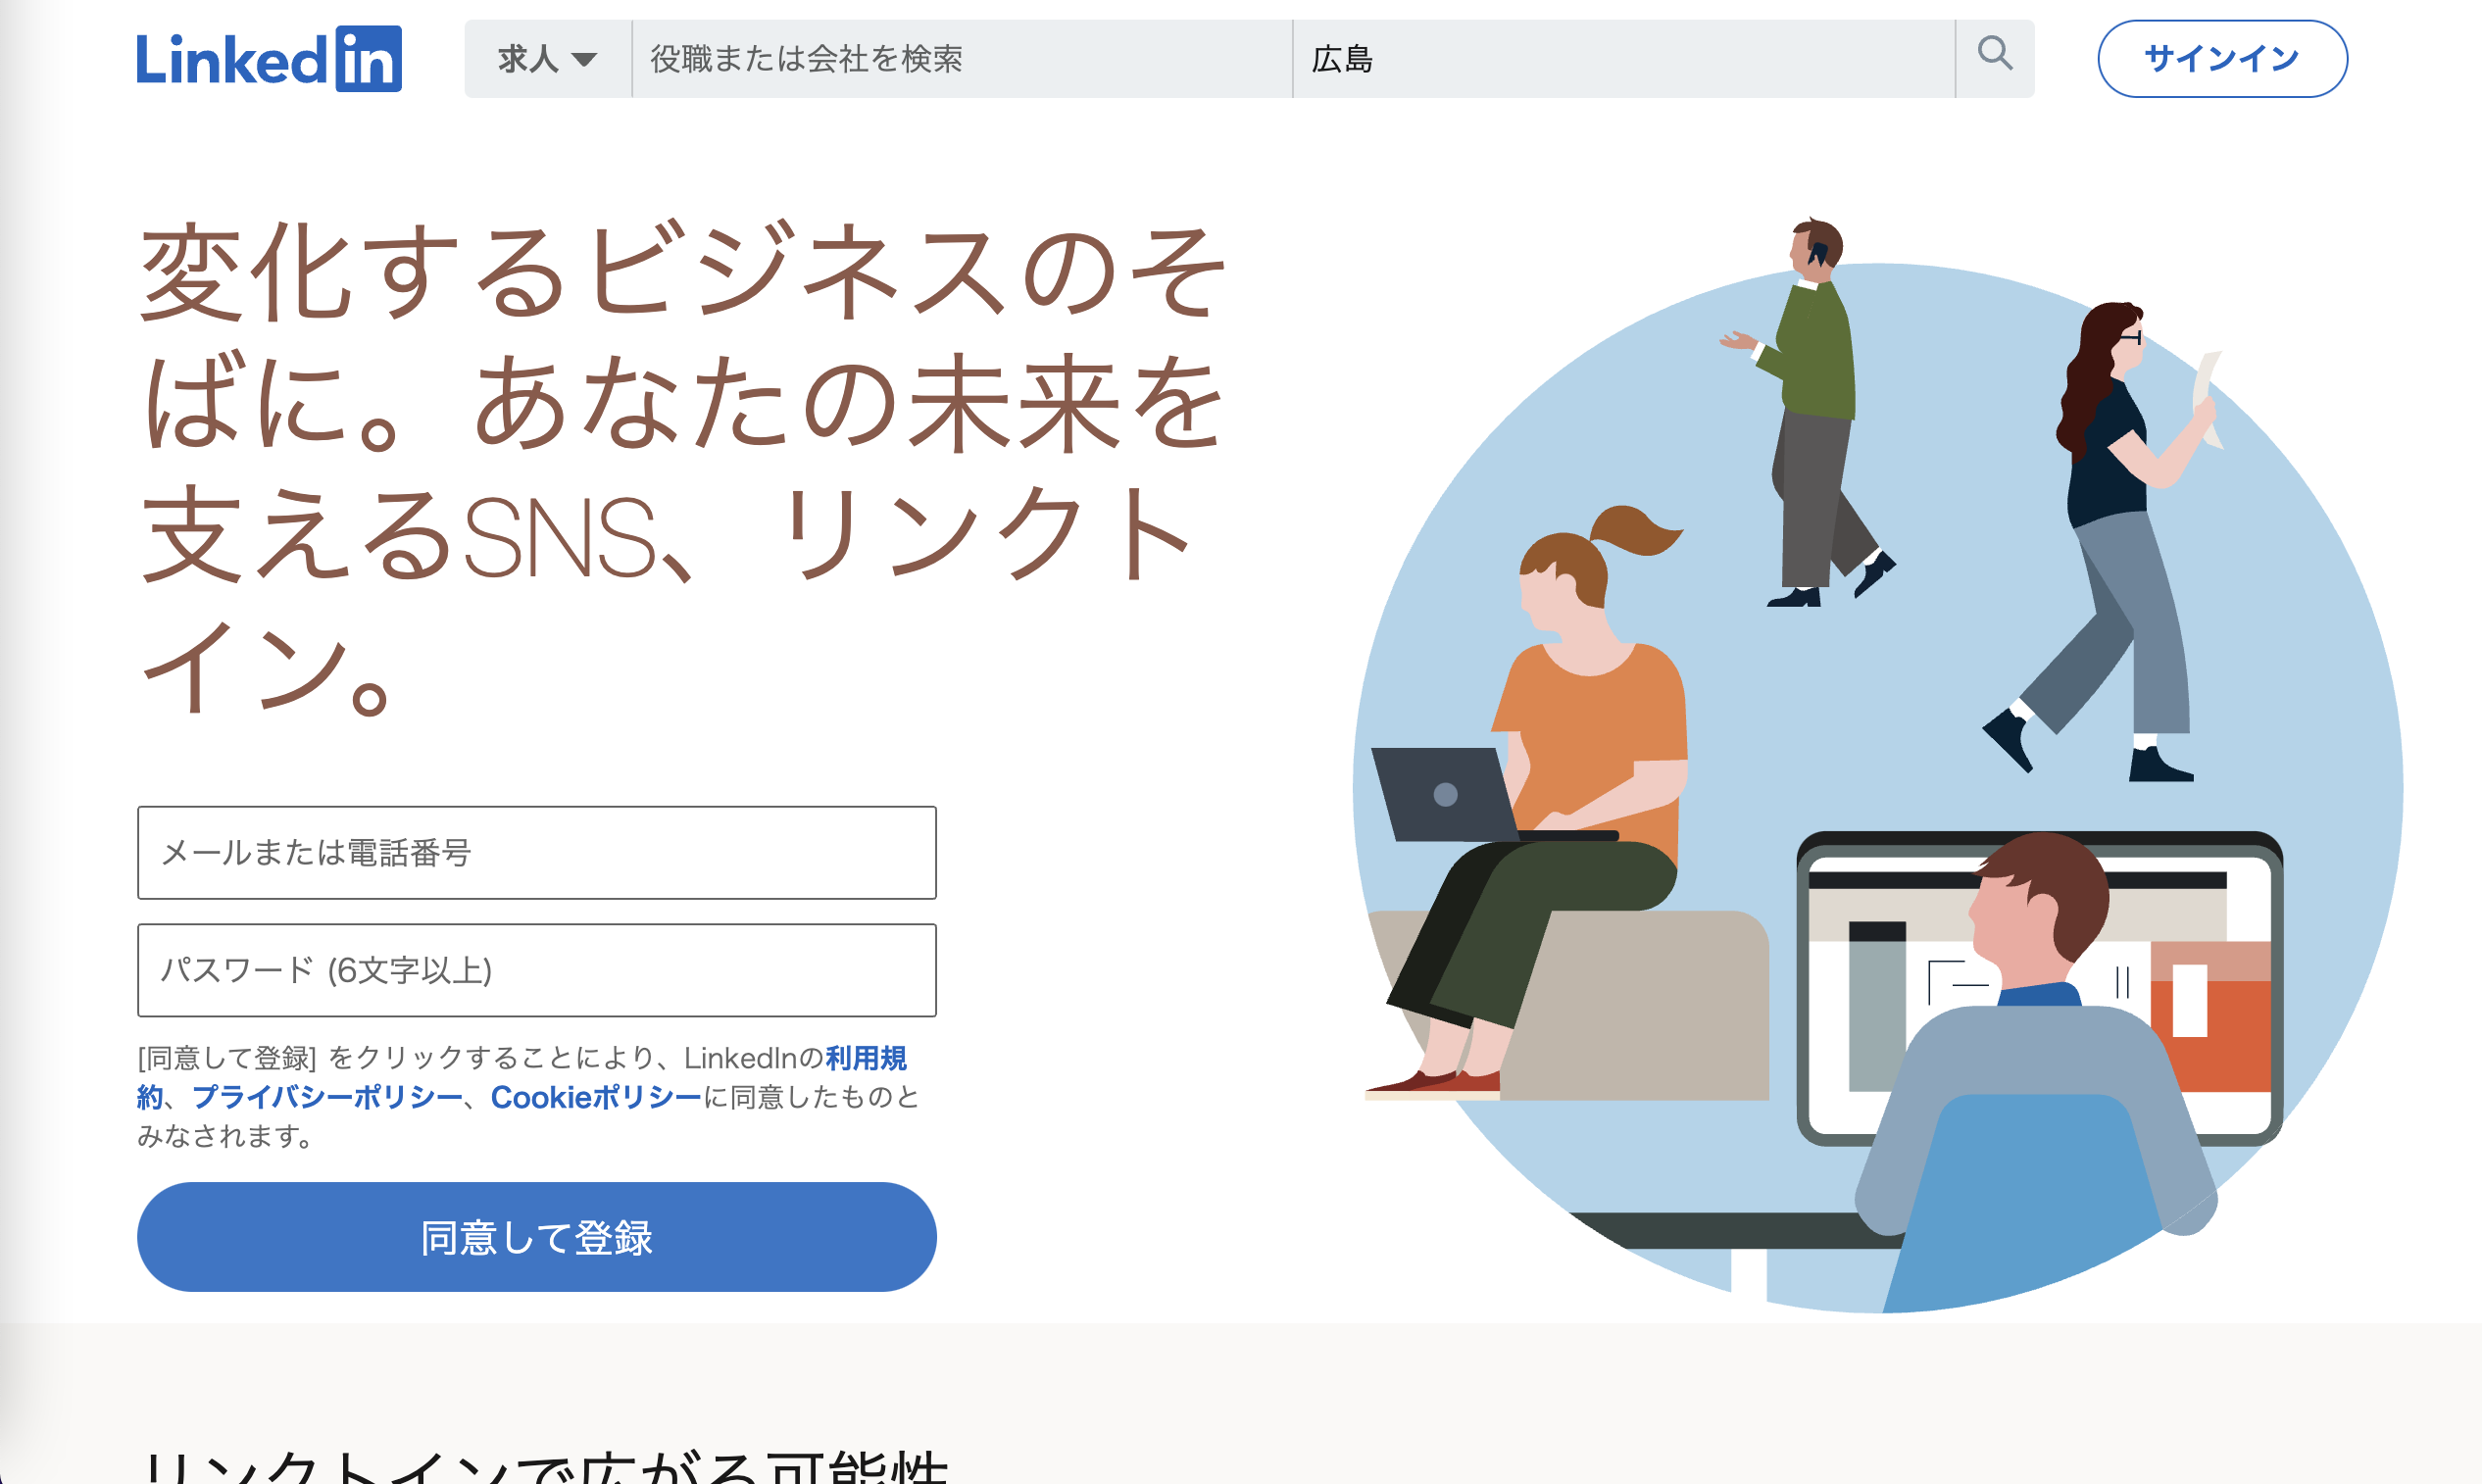Open the 利用規約 link
Viewport: 2482px width, 1484px height.
(866, 1058)
